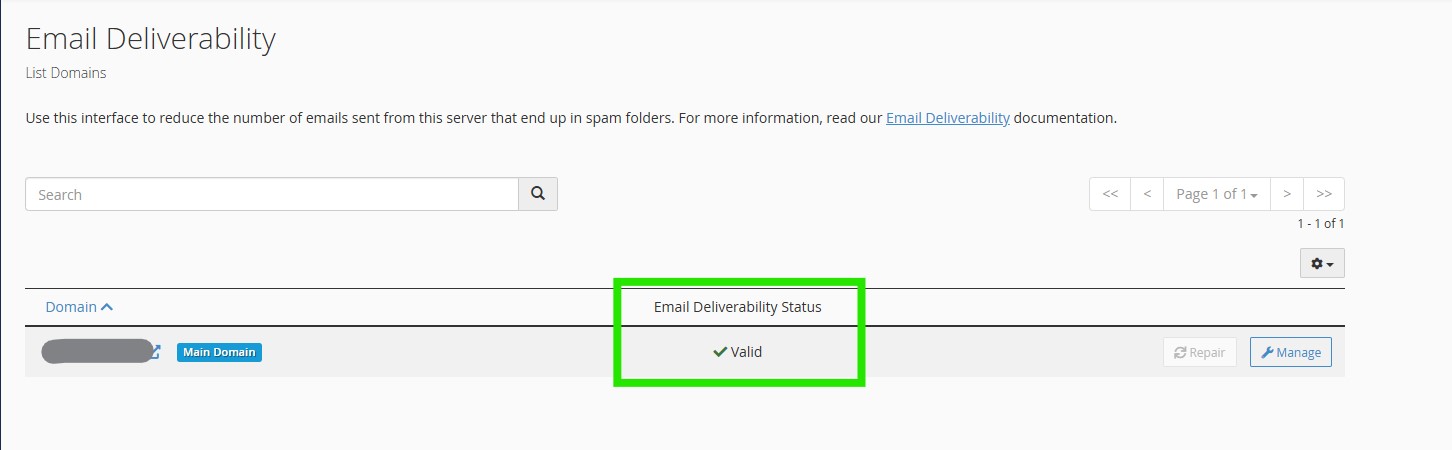The height and width of the screenshot is (450, 1452).
Task: Click the Email Deliverability page heading
Action: click(x=150, y=39)
